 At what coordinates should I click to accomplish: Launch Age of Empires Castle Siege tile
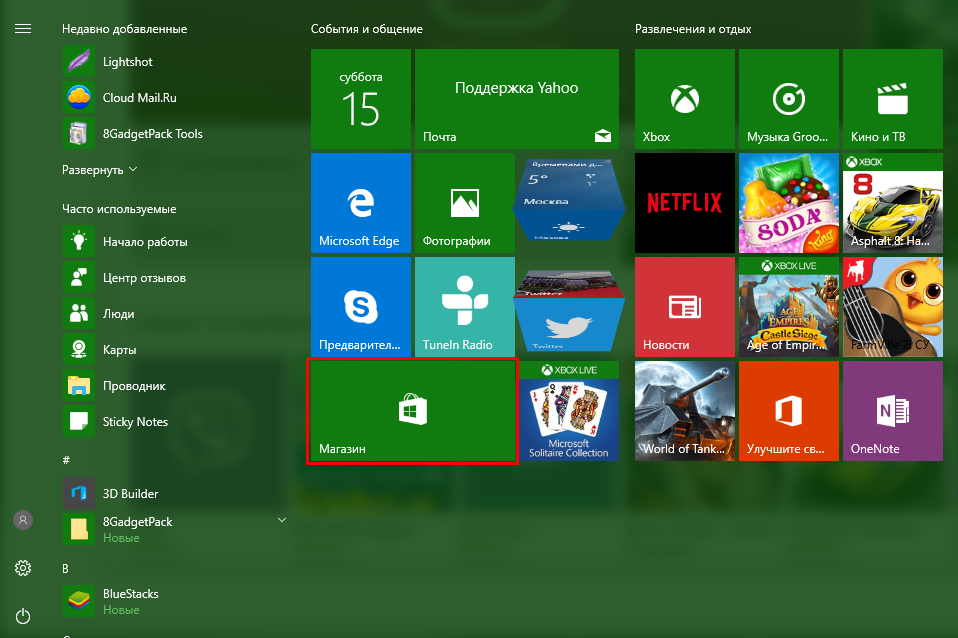[x=789, y=307]
